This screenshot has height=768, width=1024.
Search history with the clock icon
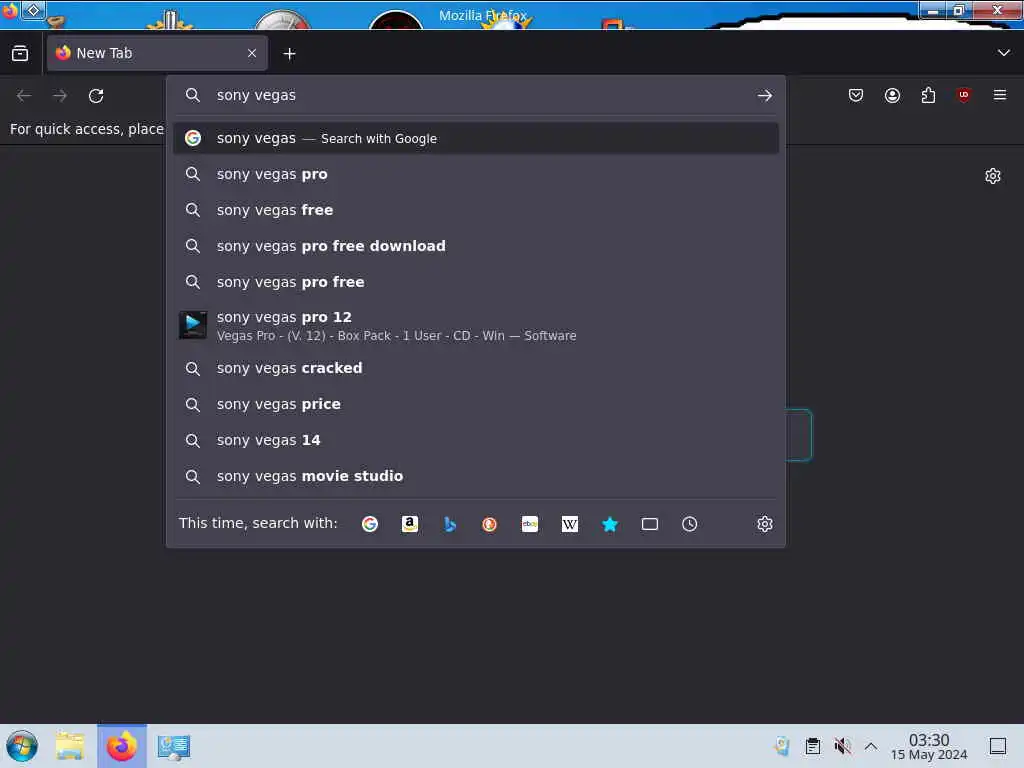tap(690, 524)
